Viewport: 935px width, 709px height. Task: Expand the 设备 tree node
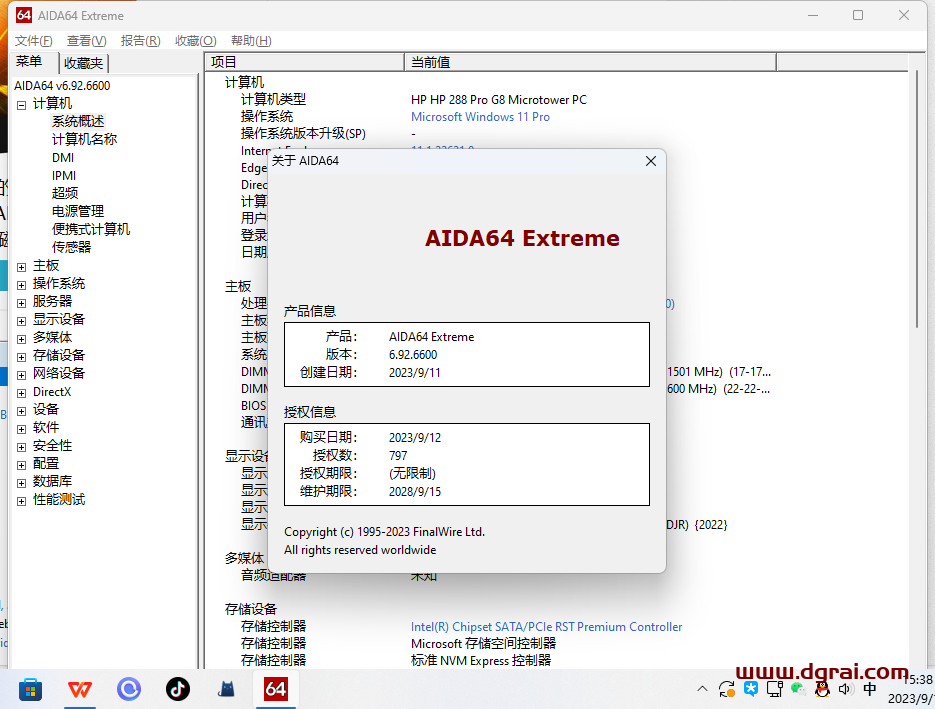(21, 411)
